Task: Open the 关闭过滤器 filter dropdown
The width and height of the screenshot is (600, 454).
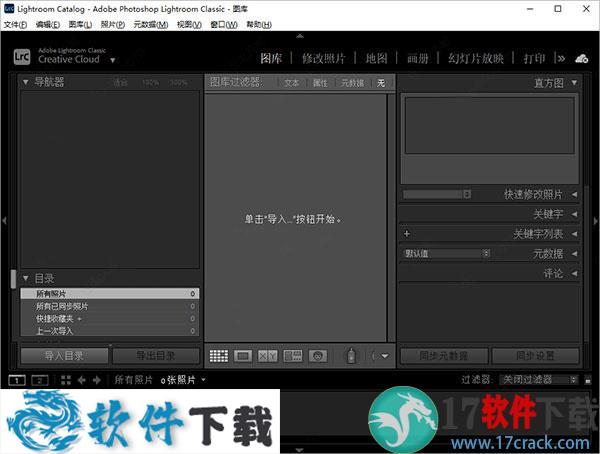Action: (x=539, y=380)
